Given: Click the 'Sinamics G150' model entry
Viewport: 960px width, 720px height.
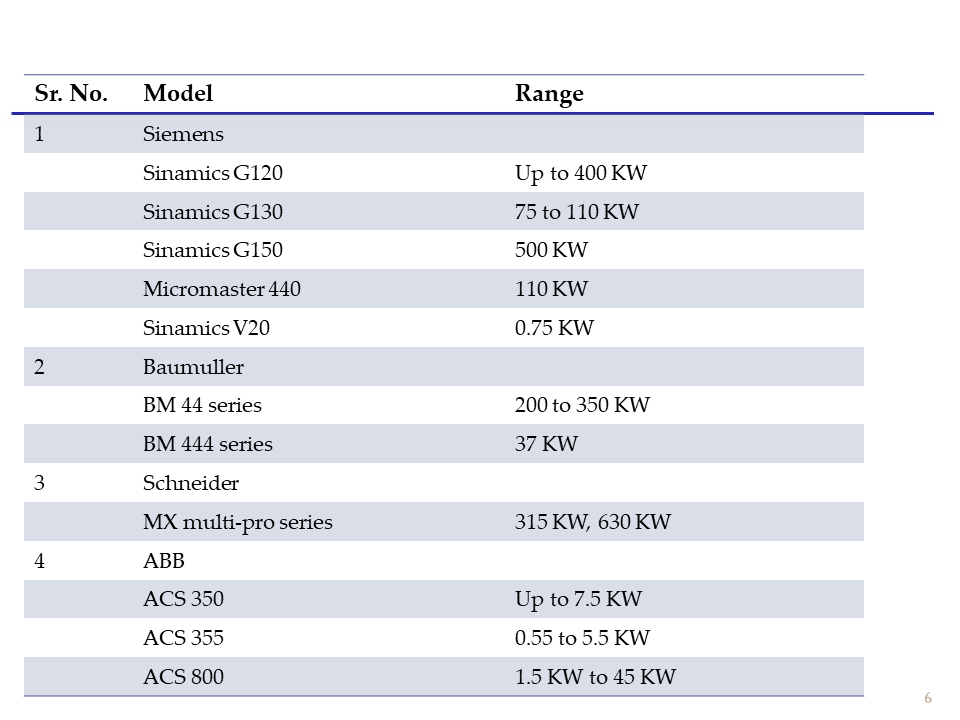Looking at the screenshot, I should tap(213, 250).
